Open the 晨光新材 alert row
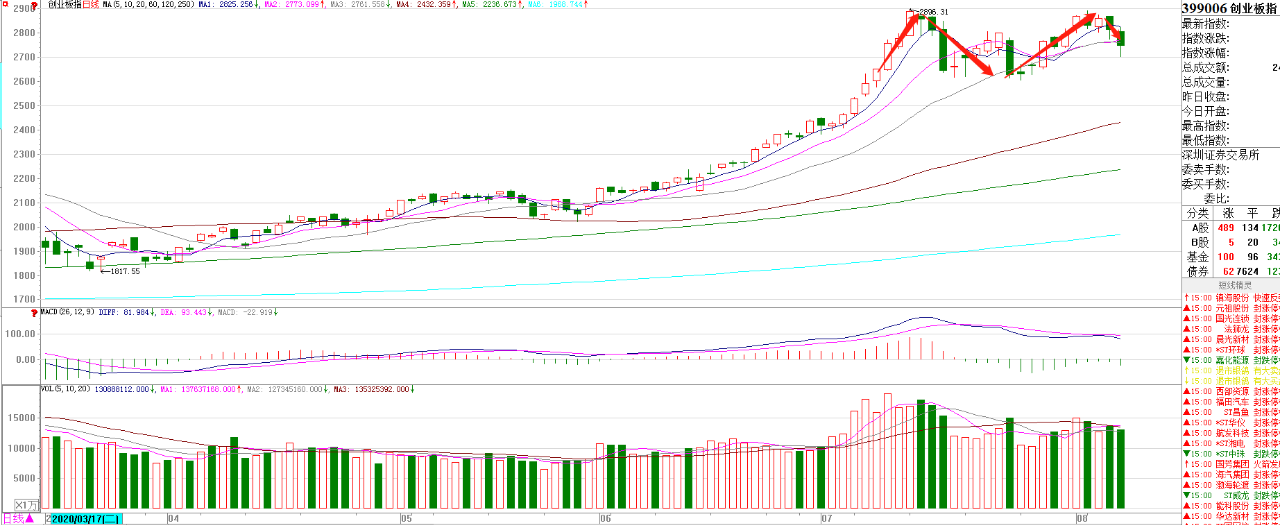The width and height of the screenshot is (1280, 525). click(x=1231, y=339)
